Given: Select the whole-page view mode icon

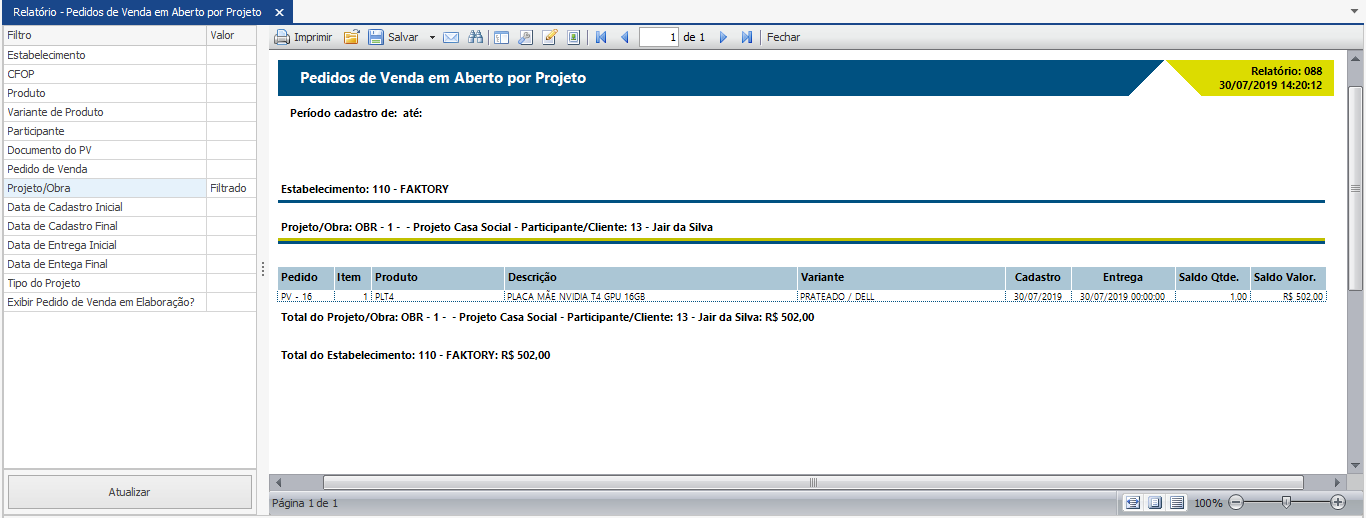Looking at the screenshot, I should (1155, 502).
